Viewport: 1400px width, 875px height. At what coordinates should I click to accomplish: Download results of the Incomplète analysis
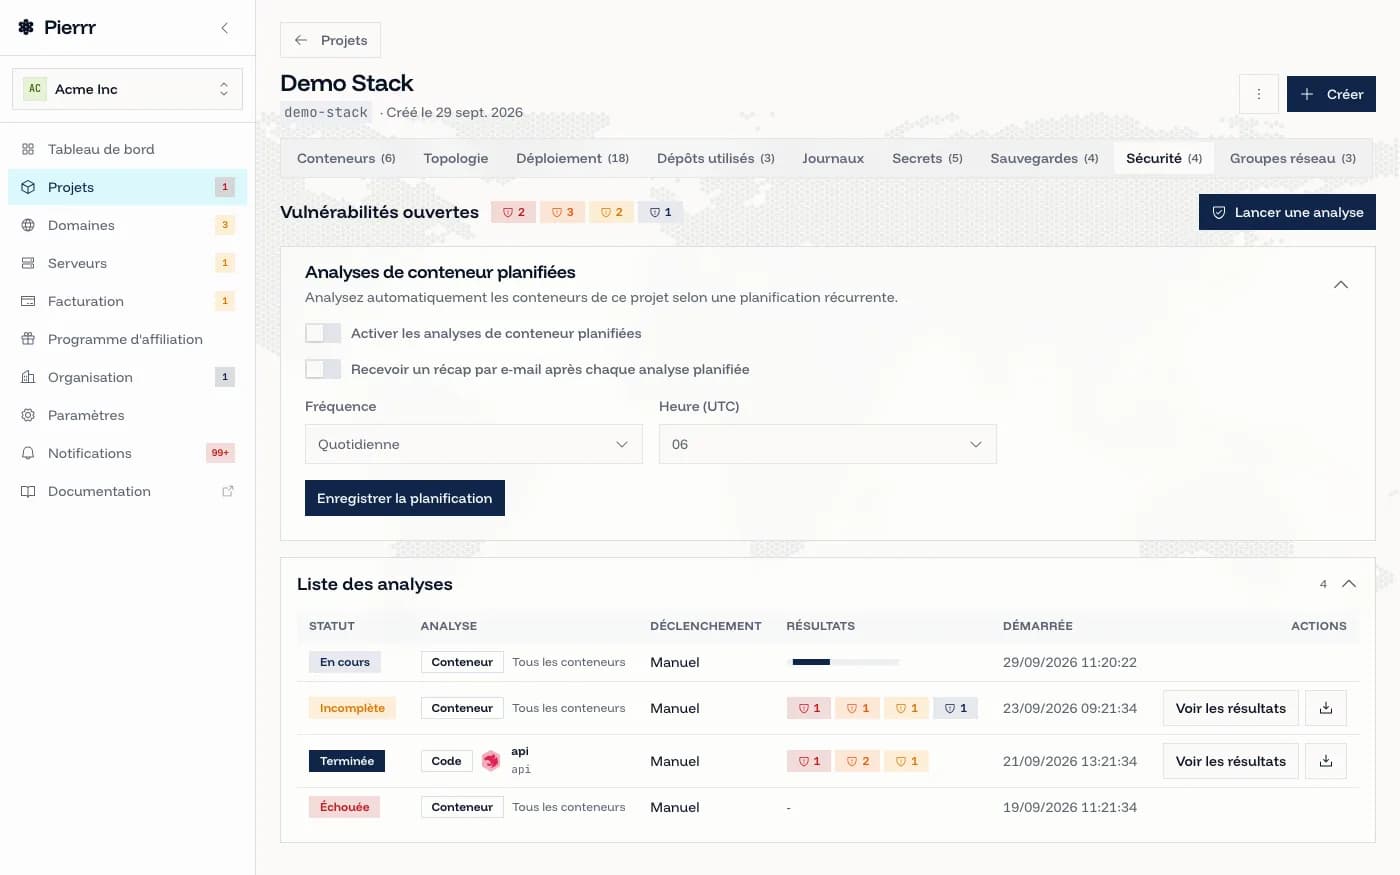1326,708
